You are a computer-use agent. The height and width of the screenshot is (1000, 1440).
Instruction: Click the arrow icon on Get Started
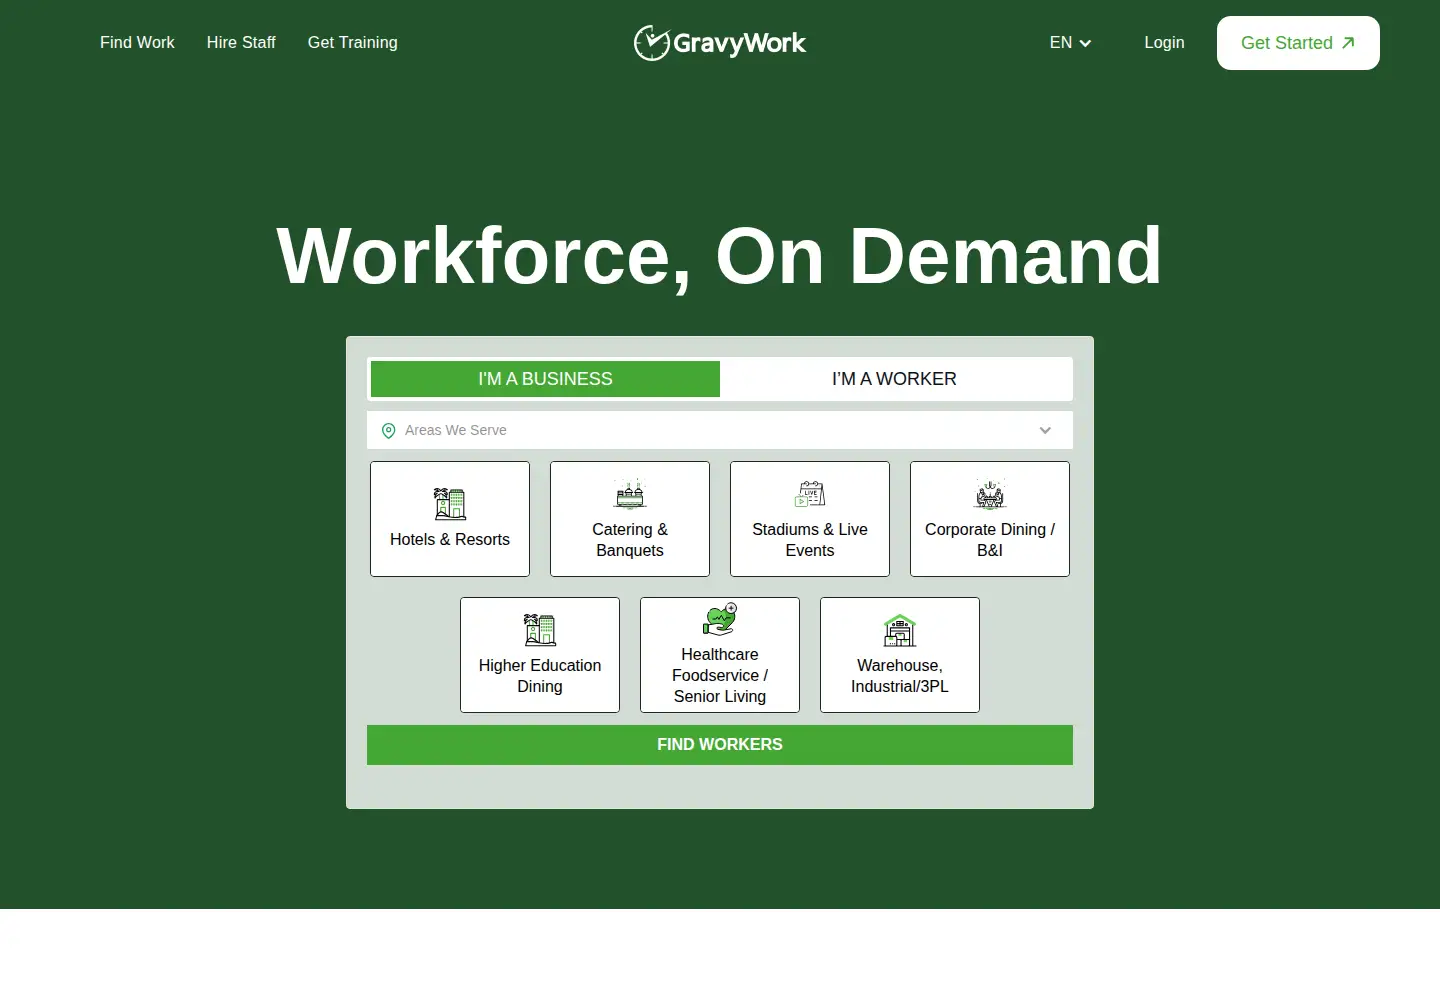tap(1348, 43)
